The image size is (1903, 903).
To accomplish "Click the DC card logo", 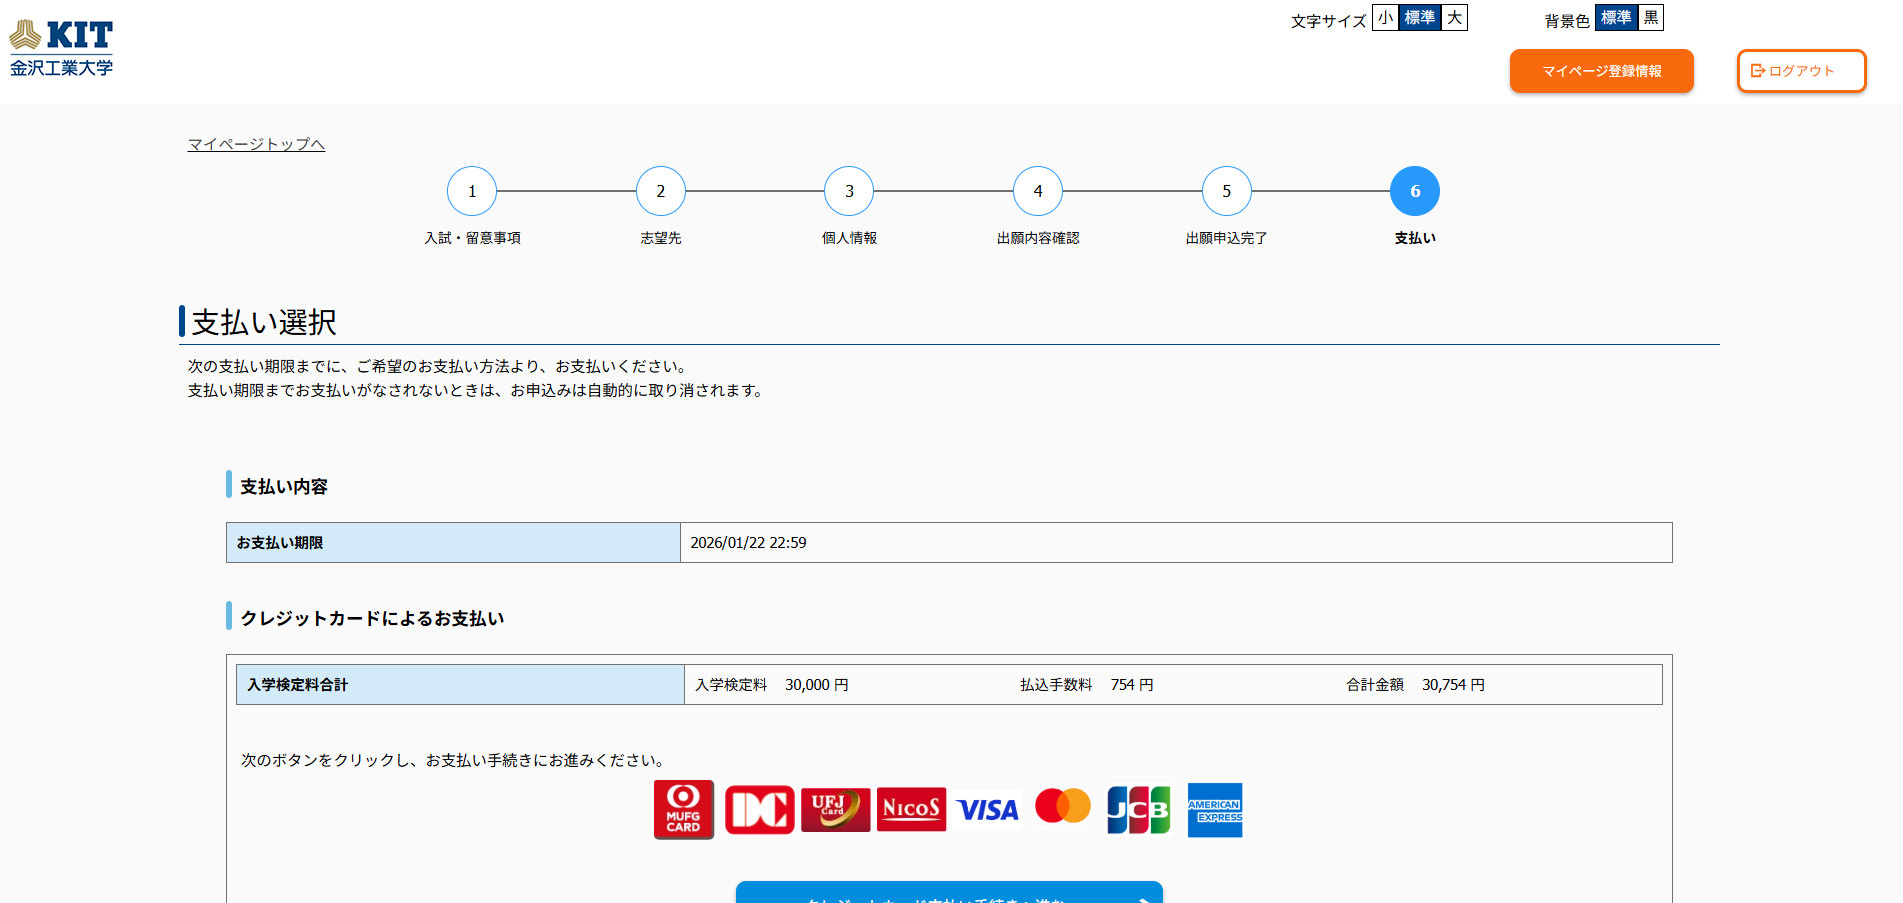I will 759,809.
